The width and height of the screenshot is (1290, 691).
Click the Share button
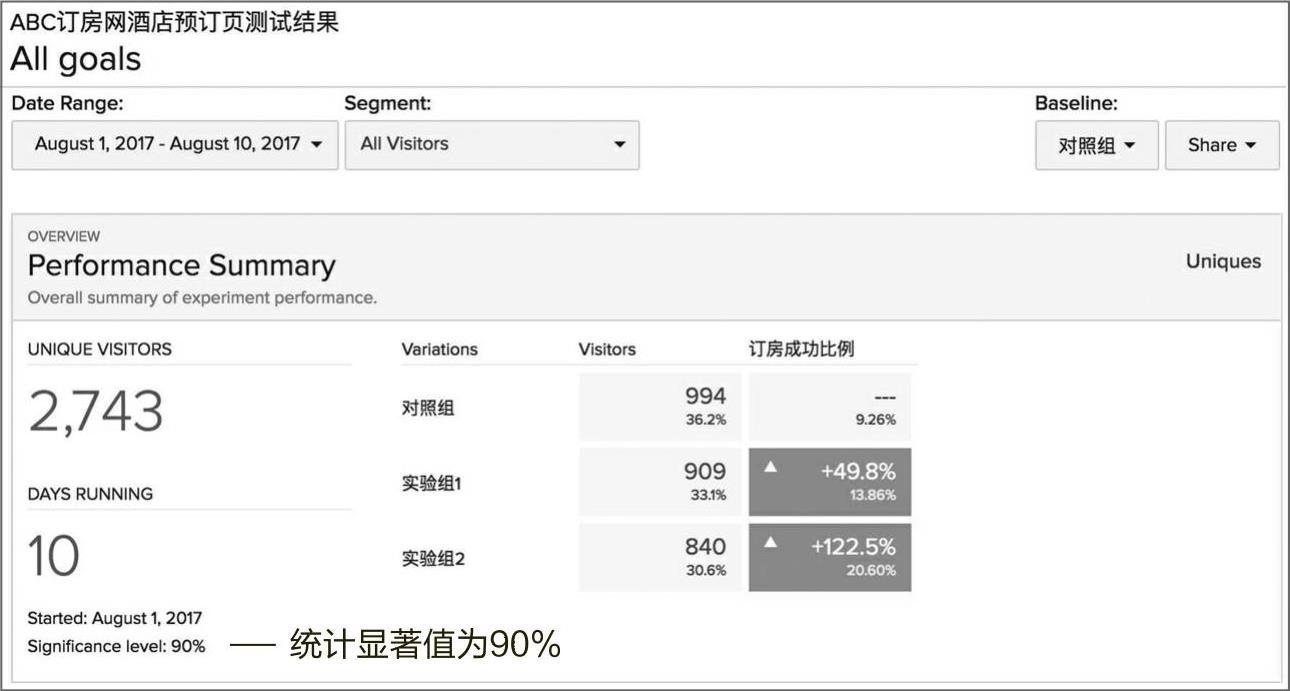1221,145
